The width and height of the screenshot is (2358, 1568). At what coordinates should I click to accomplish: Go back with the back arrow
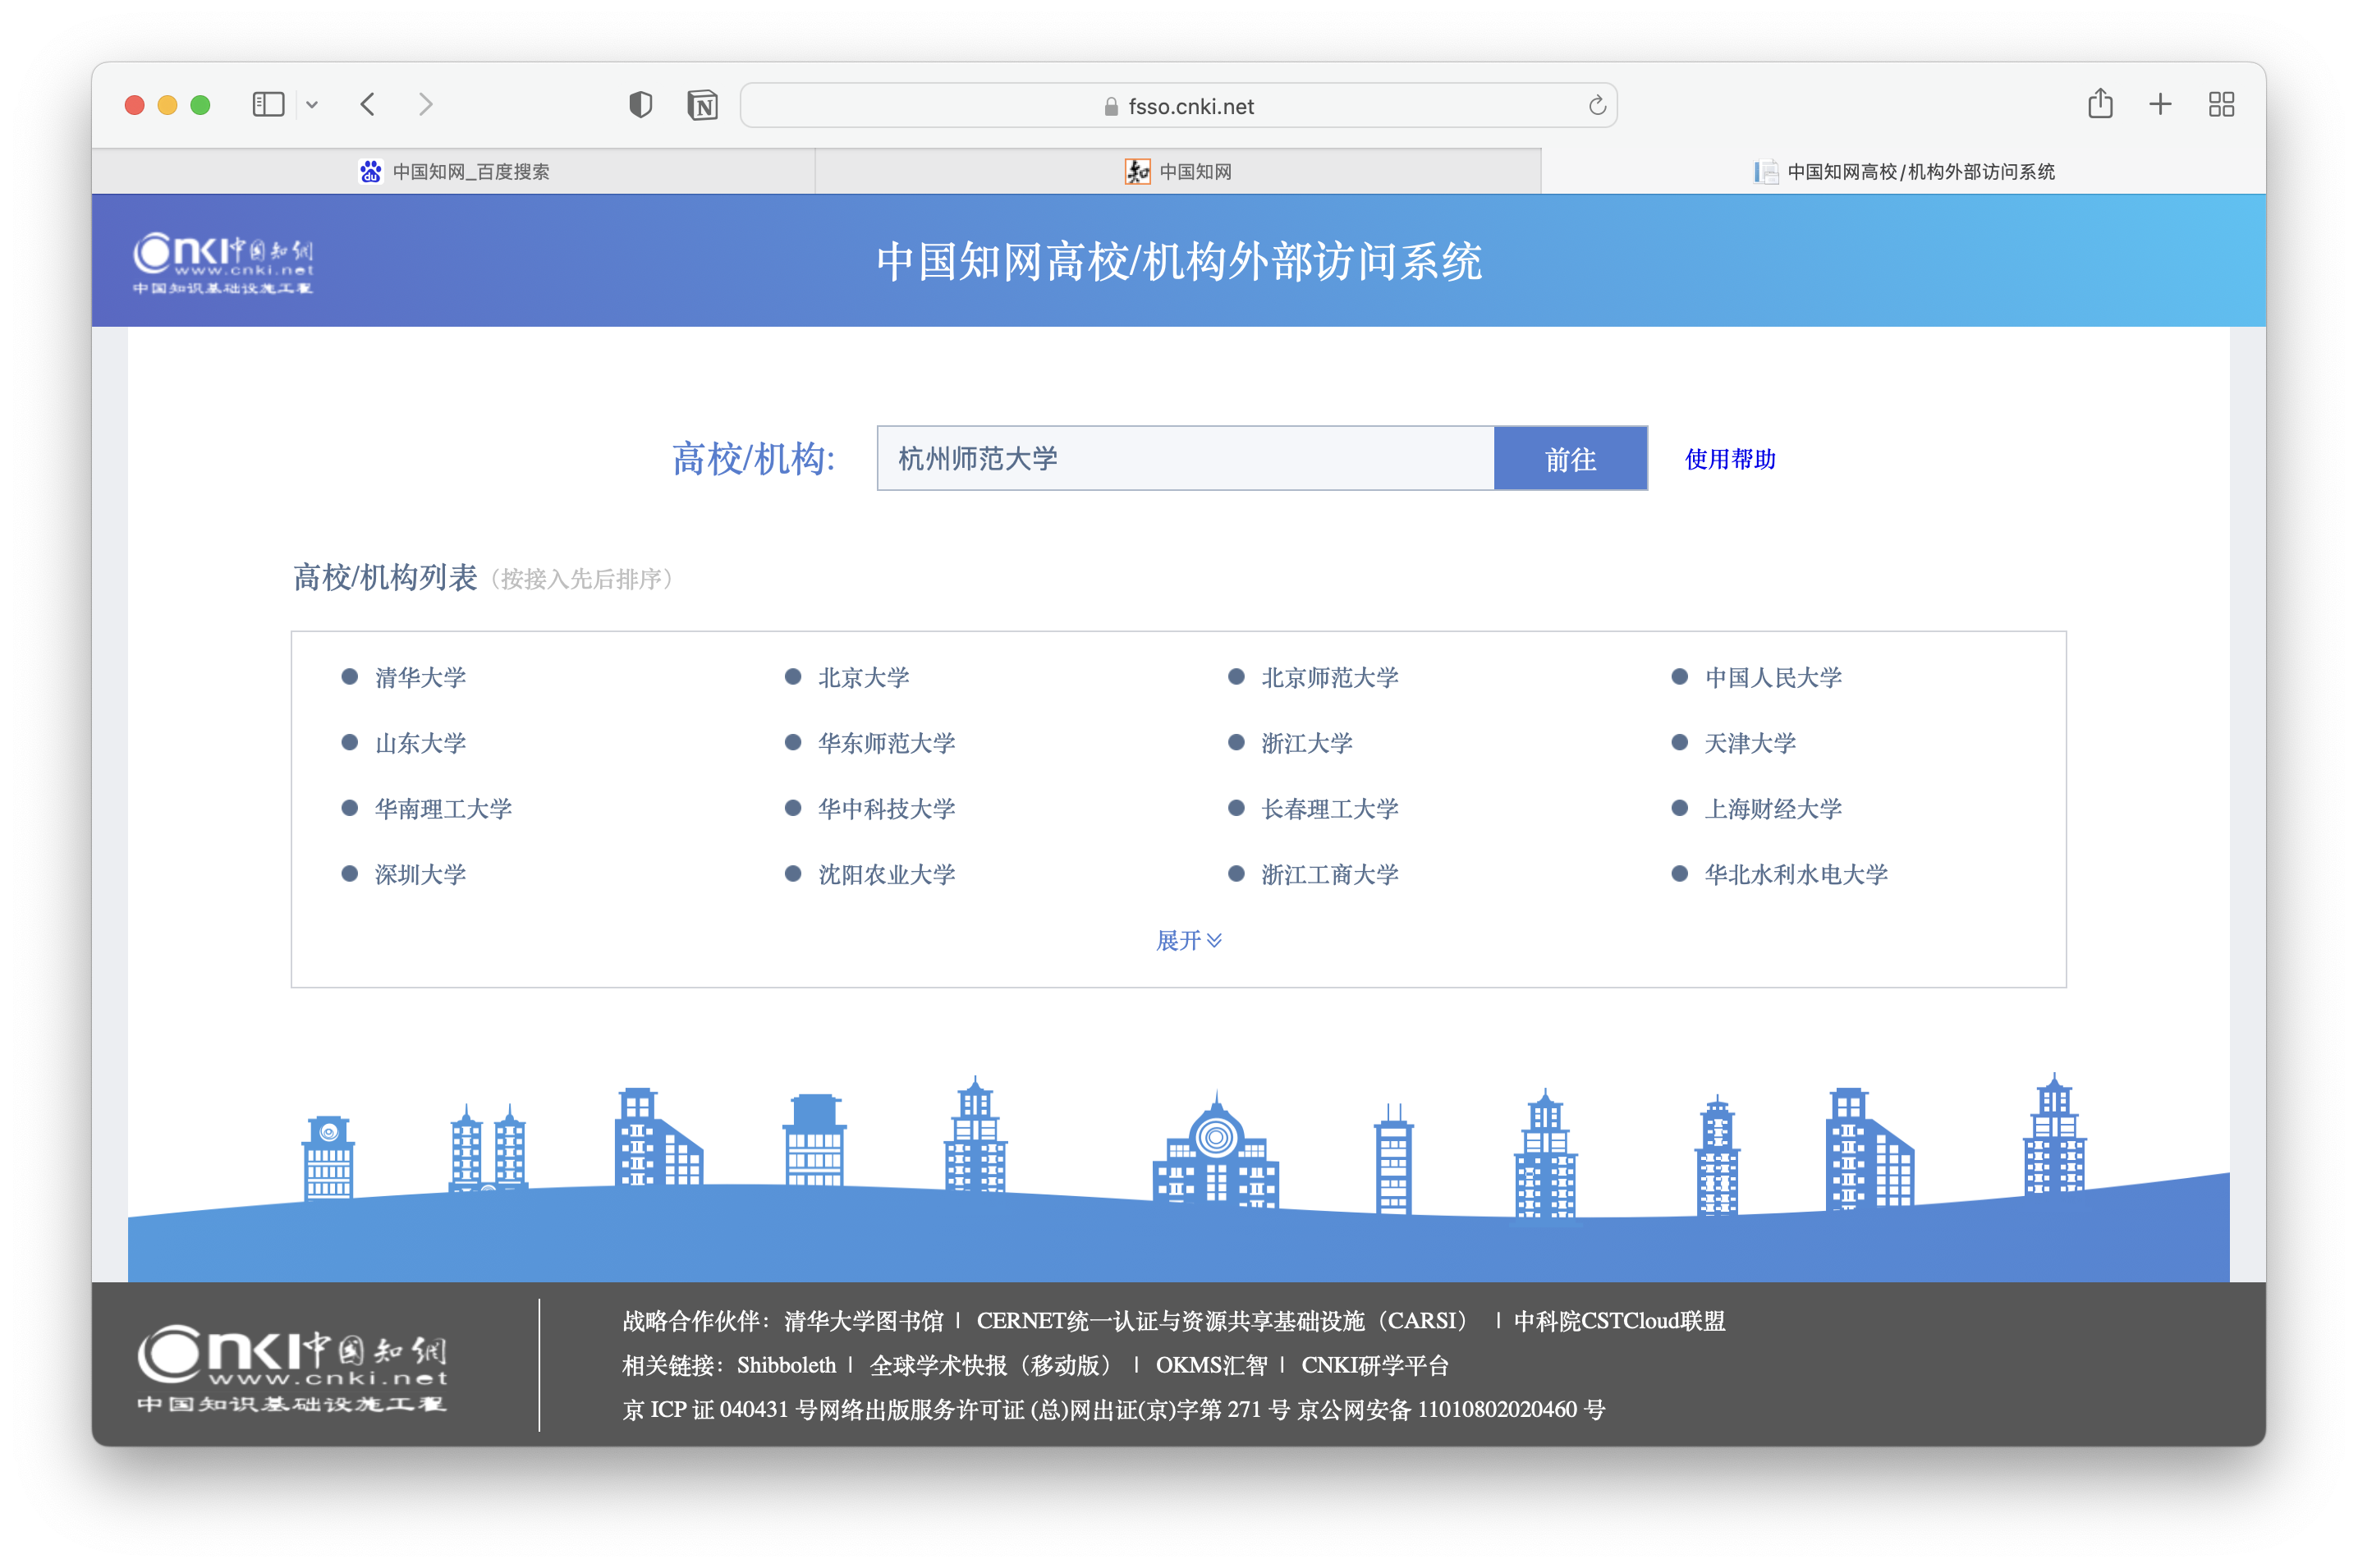tap(368, 105)
